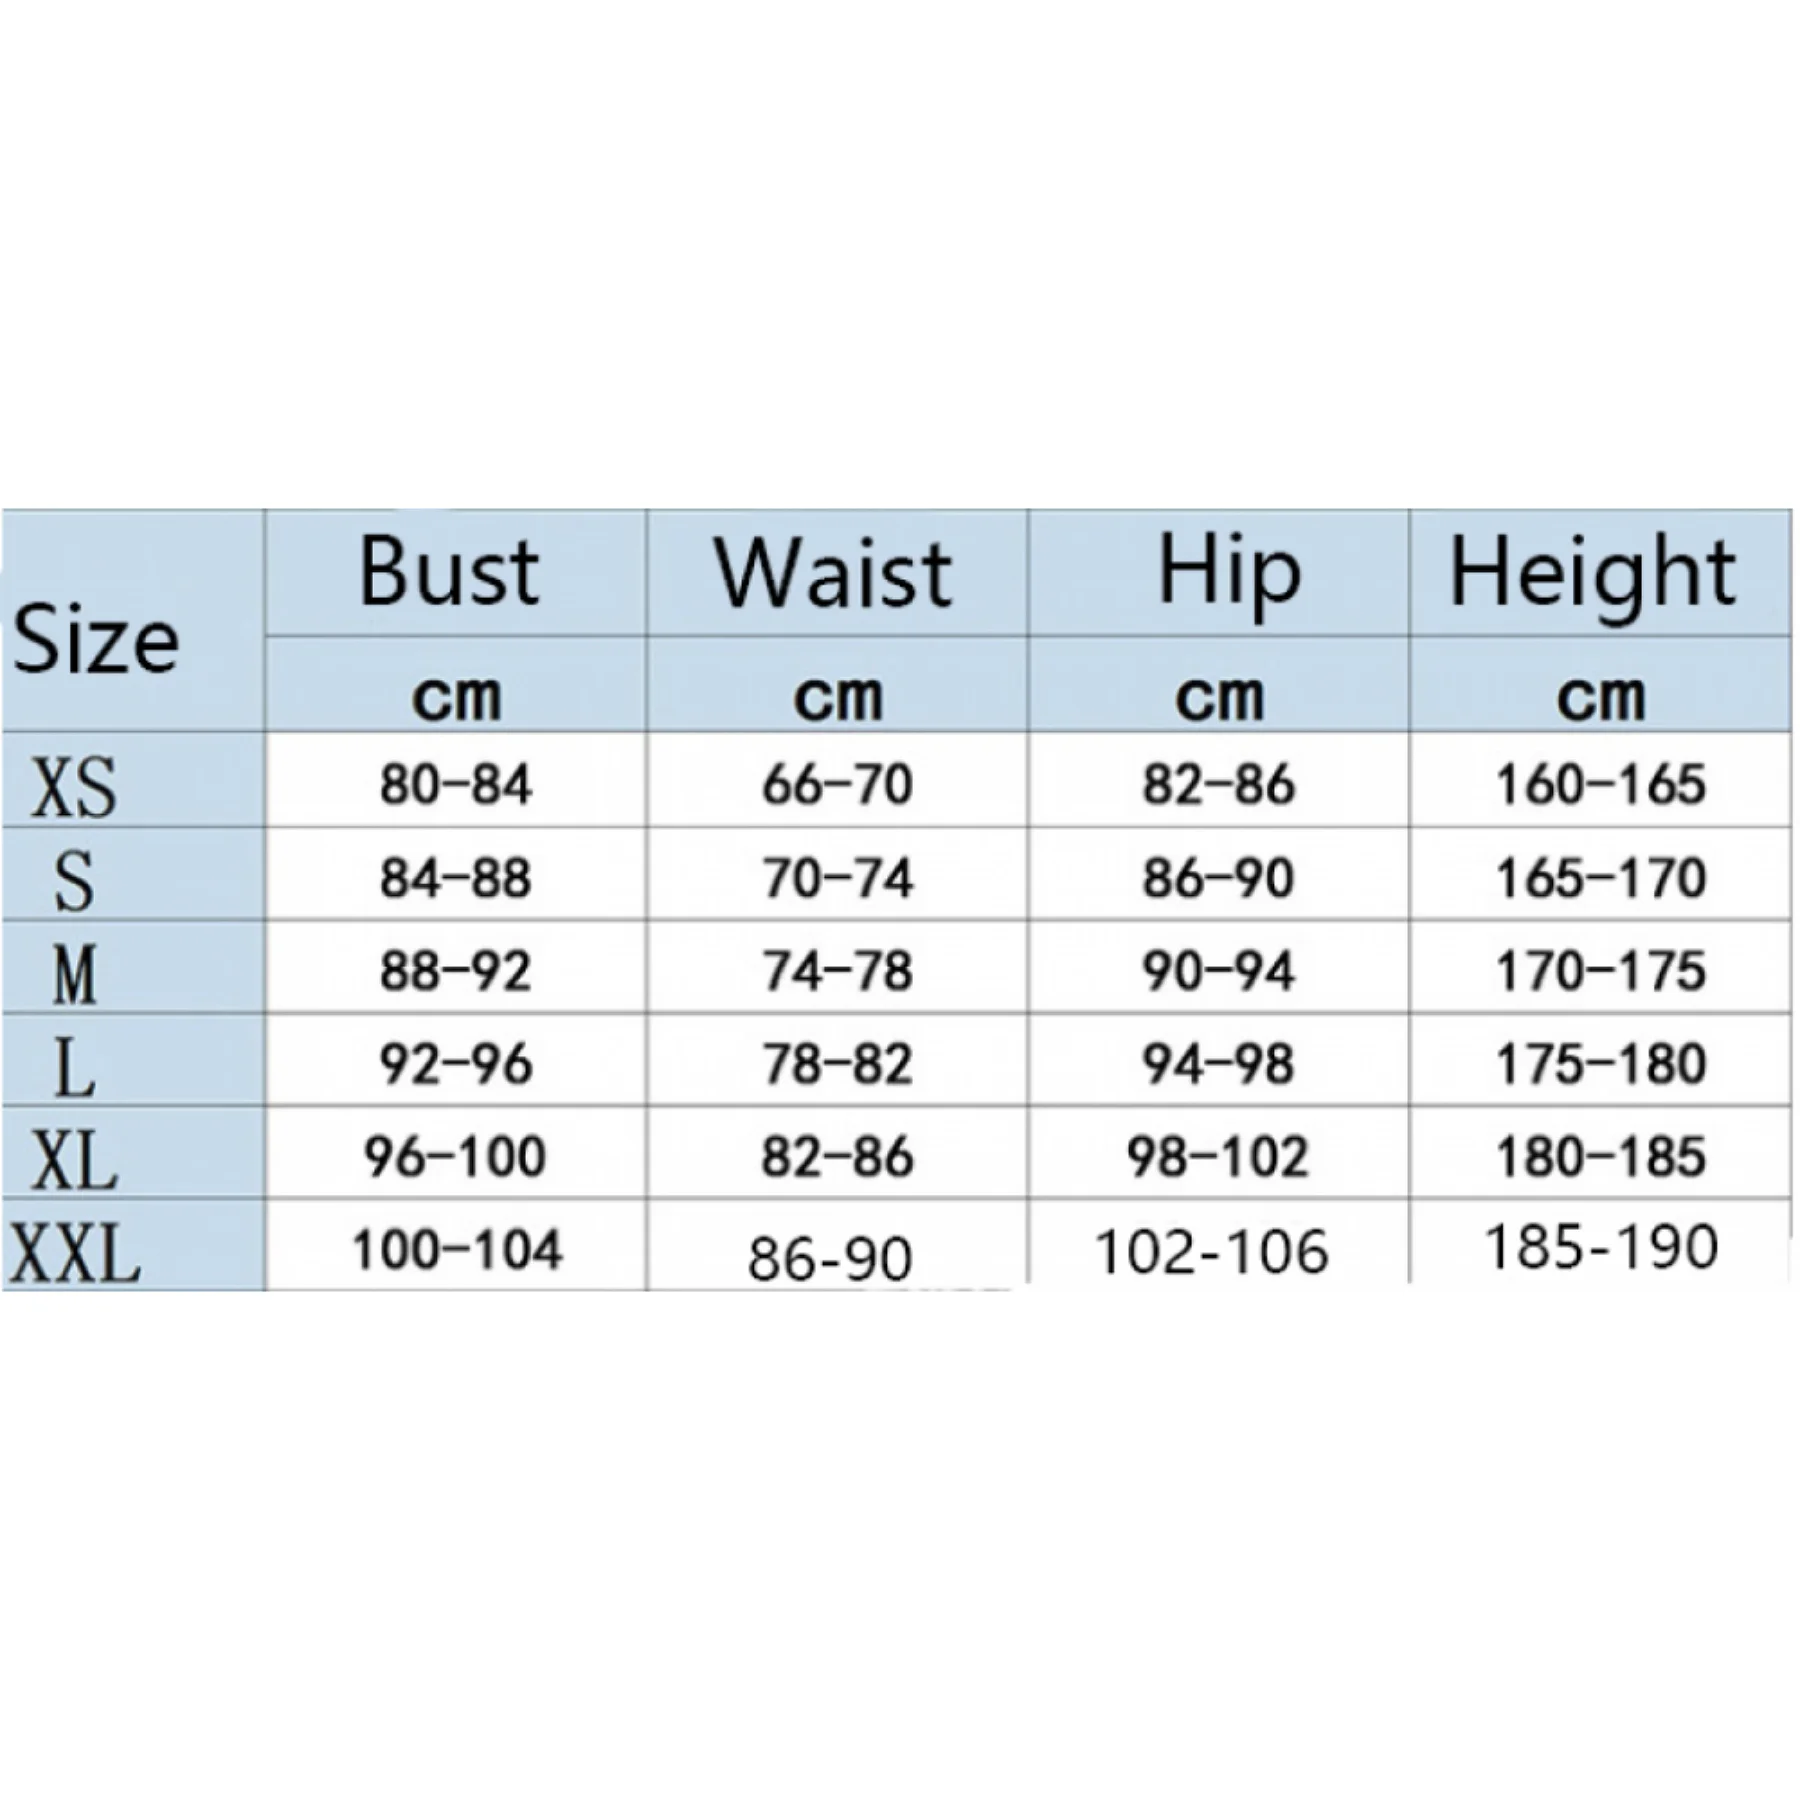
Task: Select the L height value 175-180
Action: pos(1600,1063)
